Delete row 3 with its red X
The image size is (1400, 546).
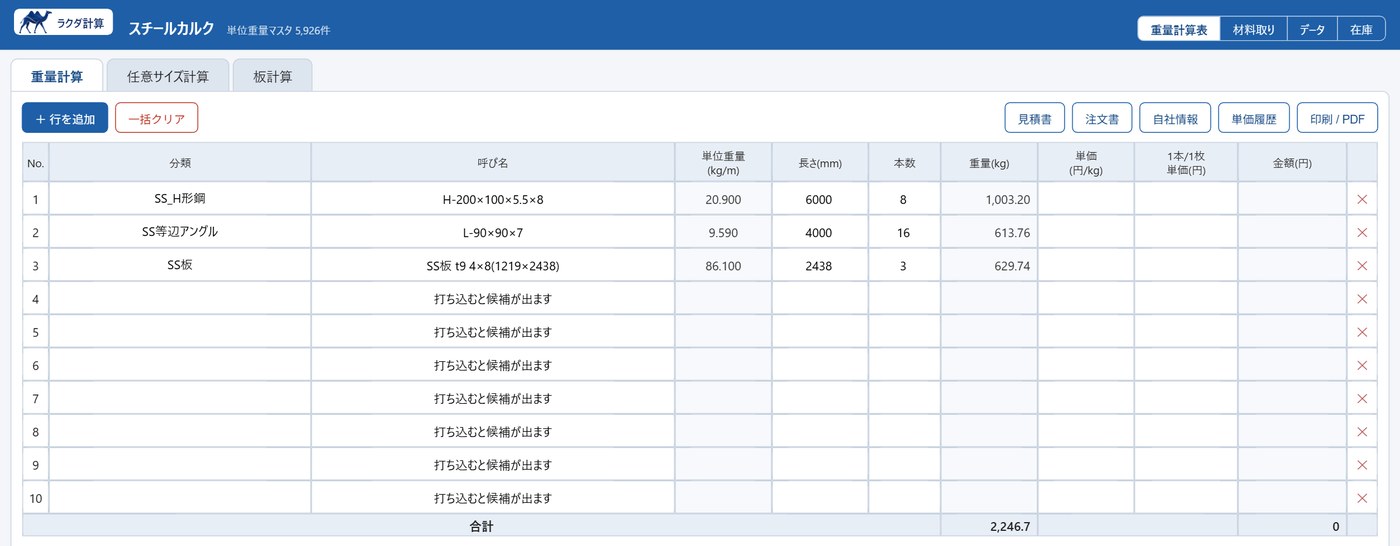click(x=1361, y=266)
